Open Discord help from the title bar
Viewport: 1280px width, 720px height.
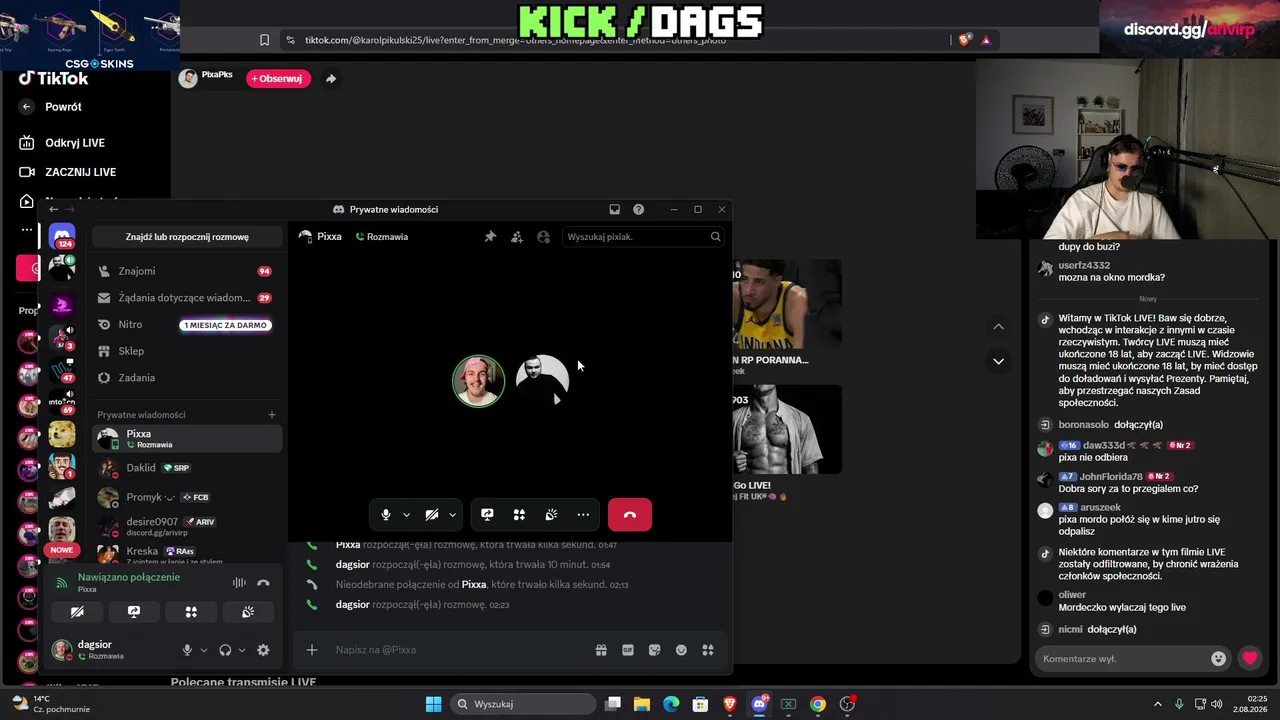click(x=639, y=209)
